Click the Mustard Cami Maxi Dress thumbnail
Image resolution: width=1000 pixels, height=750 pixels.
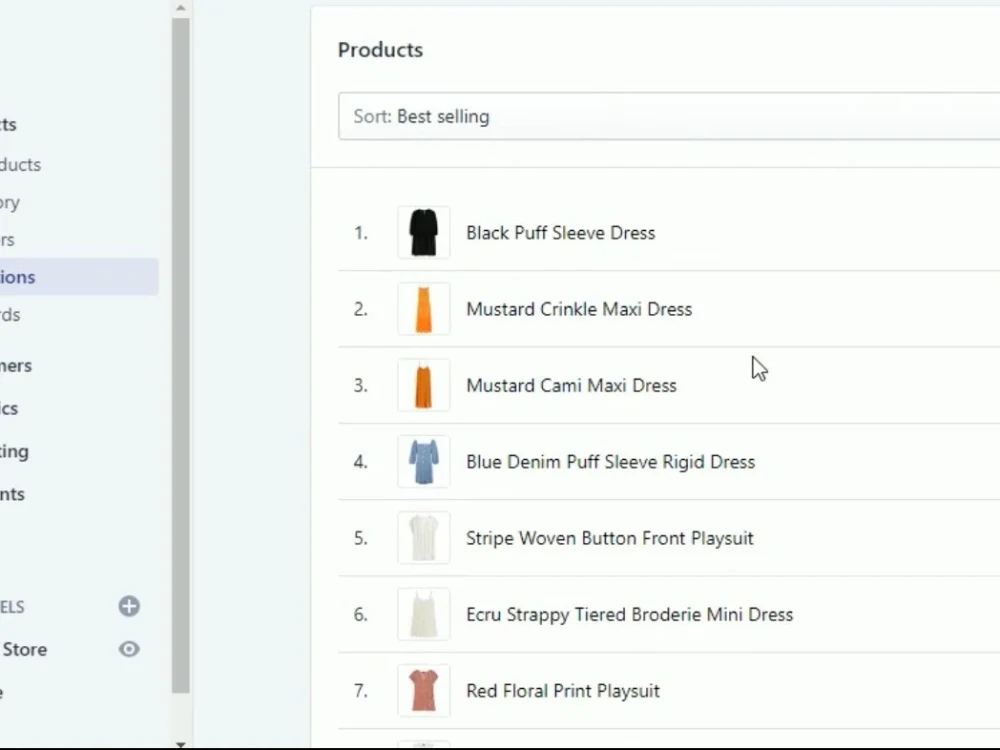pos(423,385)
